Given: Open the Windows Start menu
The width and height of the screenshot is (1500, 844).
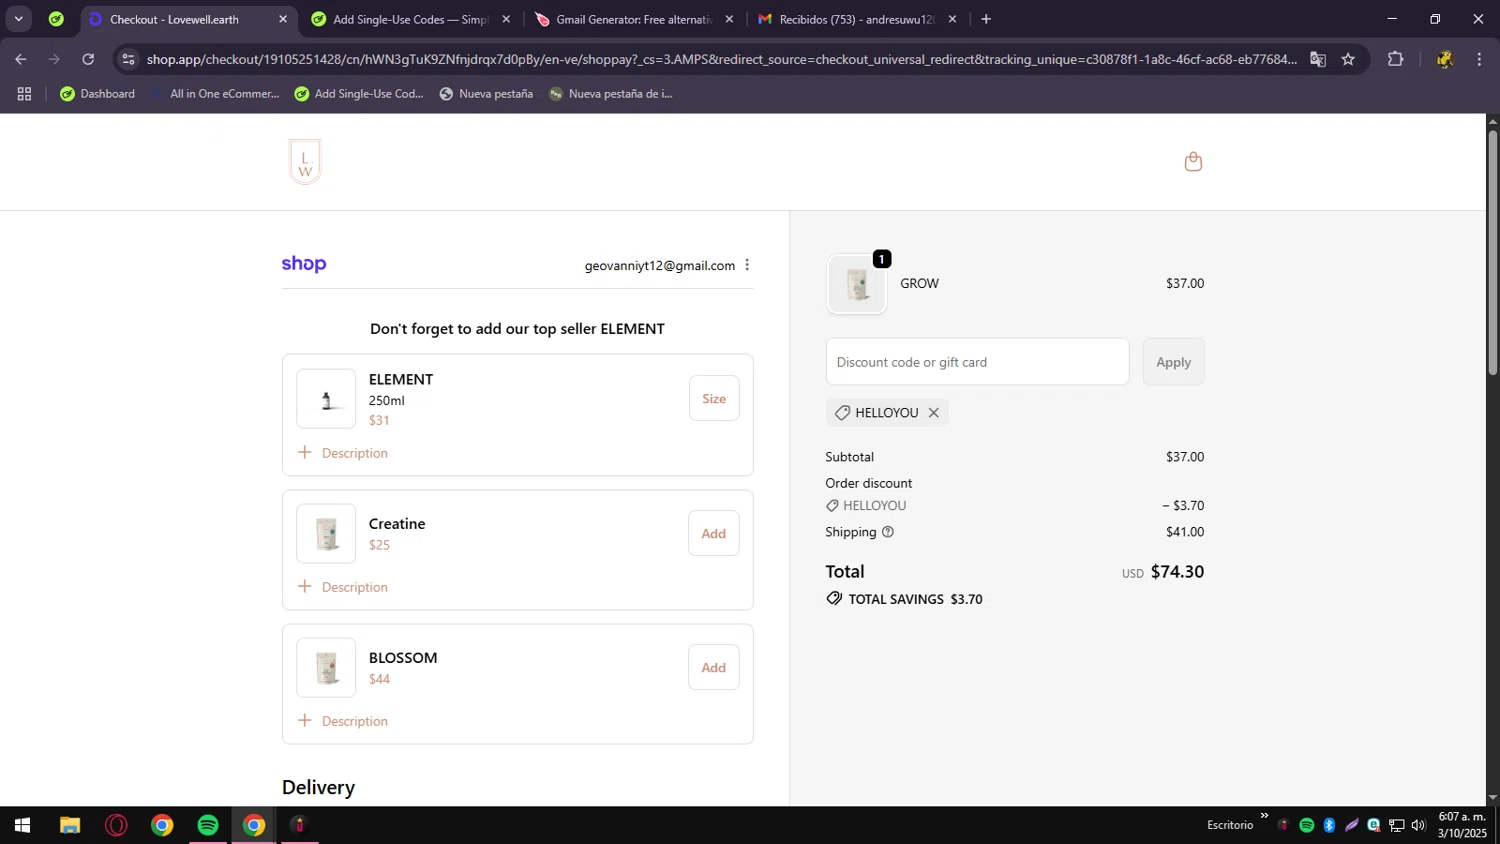Looking at the screenshot, I should tap(22, 825).
